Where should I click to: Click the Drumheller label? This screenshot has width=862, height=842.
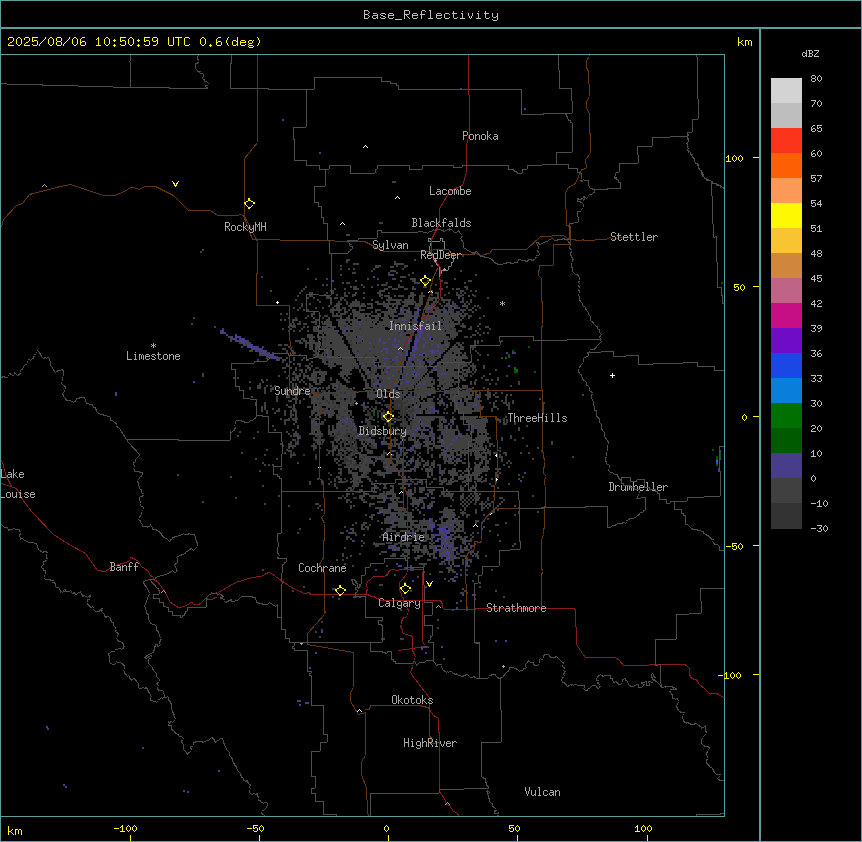coord(638,487)
